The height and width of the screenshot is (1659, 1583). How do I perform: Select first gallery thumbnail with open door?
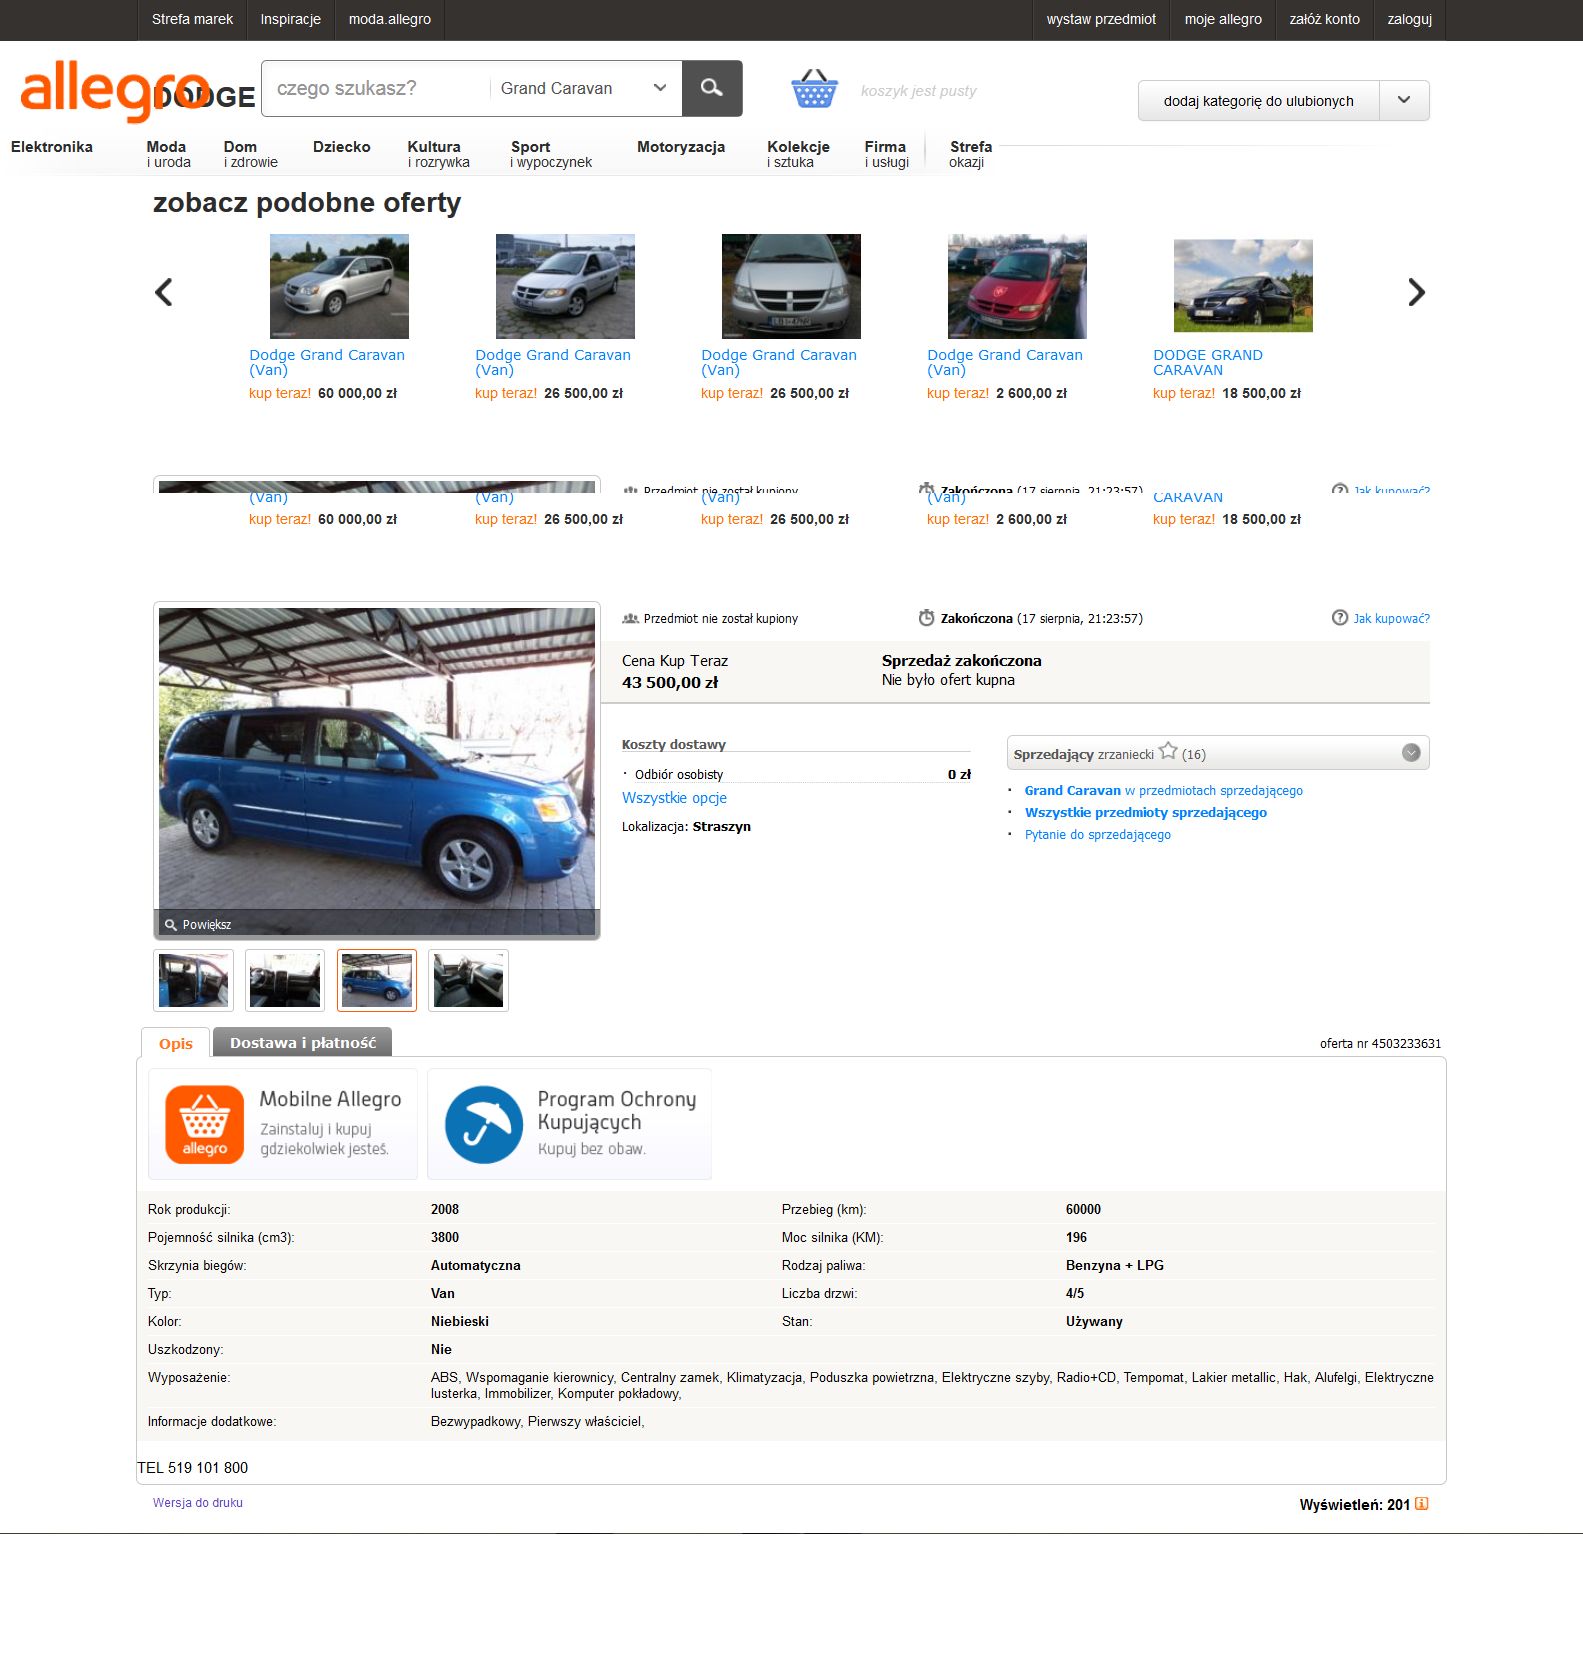194,980
